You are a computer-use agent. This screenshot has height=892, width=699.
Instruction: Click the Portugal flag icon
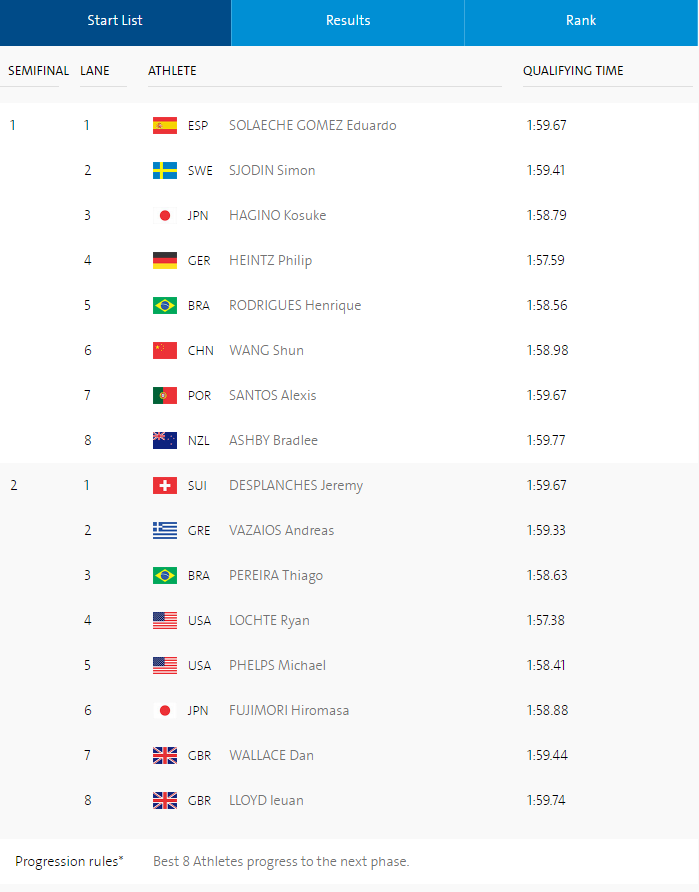pos(165,395)
